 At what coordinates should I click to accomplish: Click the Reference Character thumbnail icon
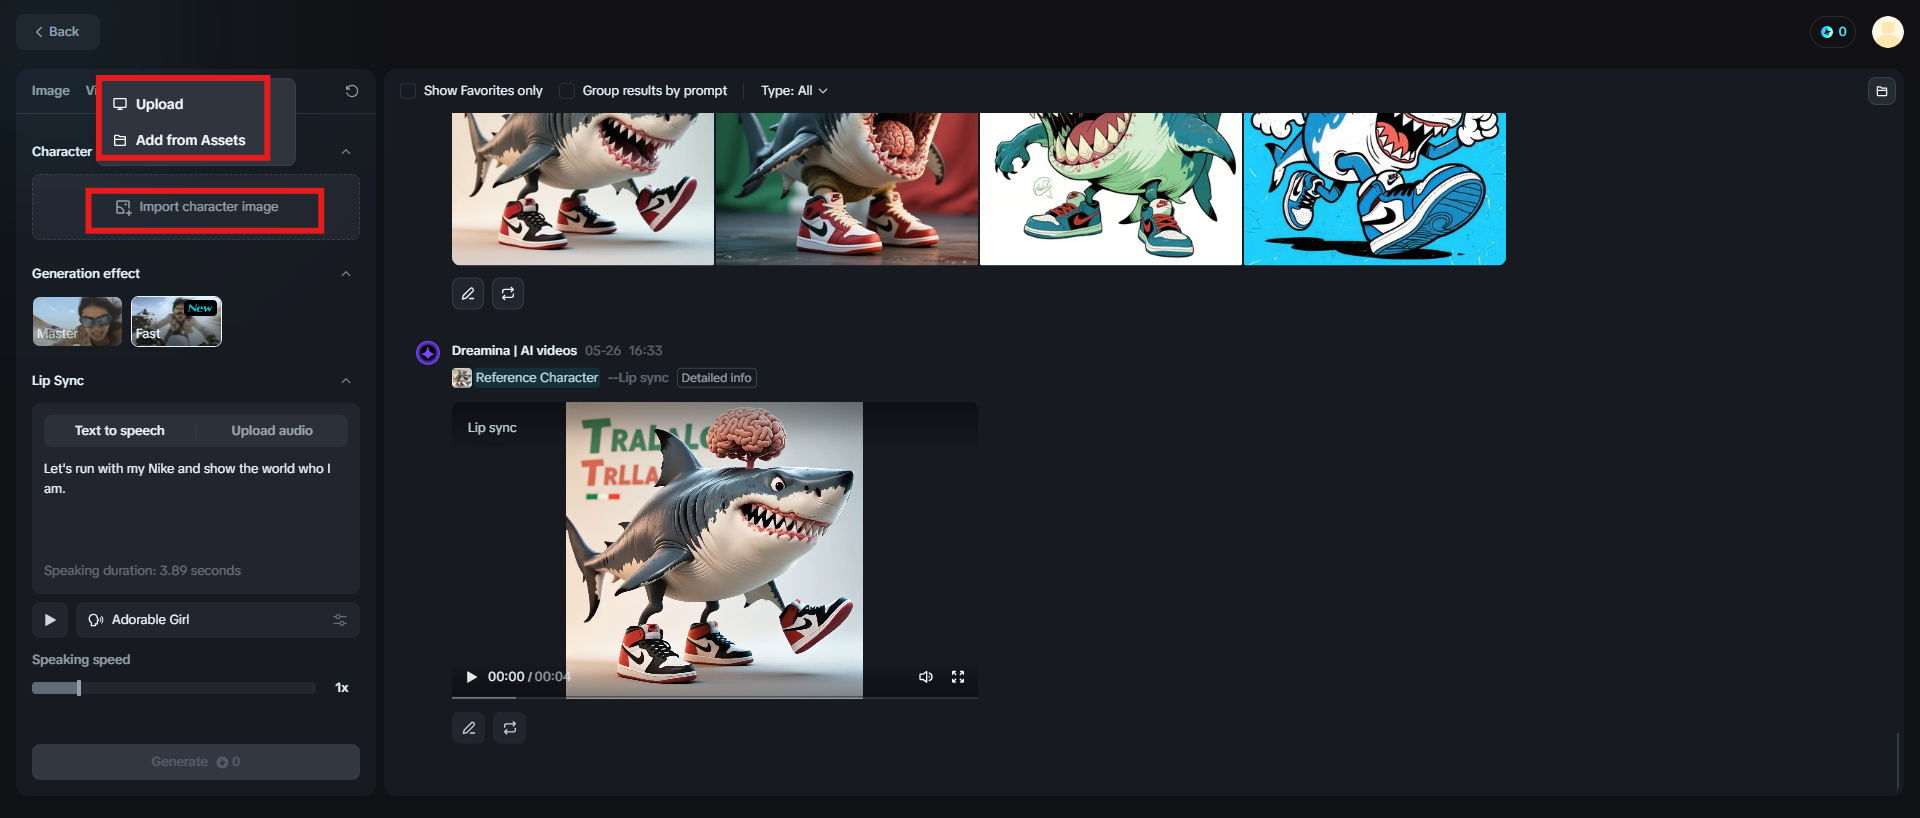tap(462, 378)
